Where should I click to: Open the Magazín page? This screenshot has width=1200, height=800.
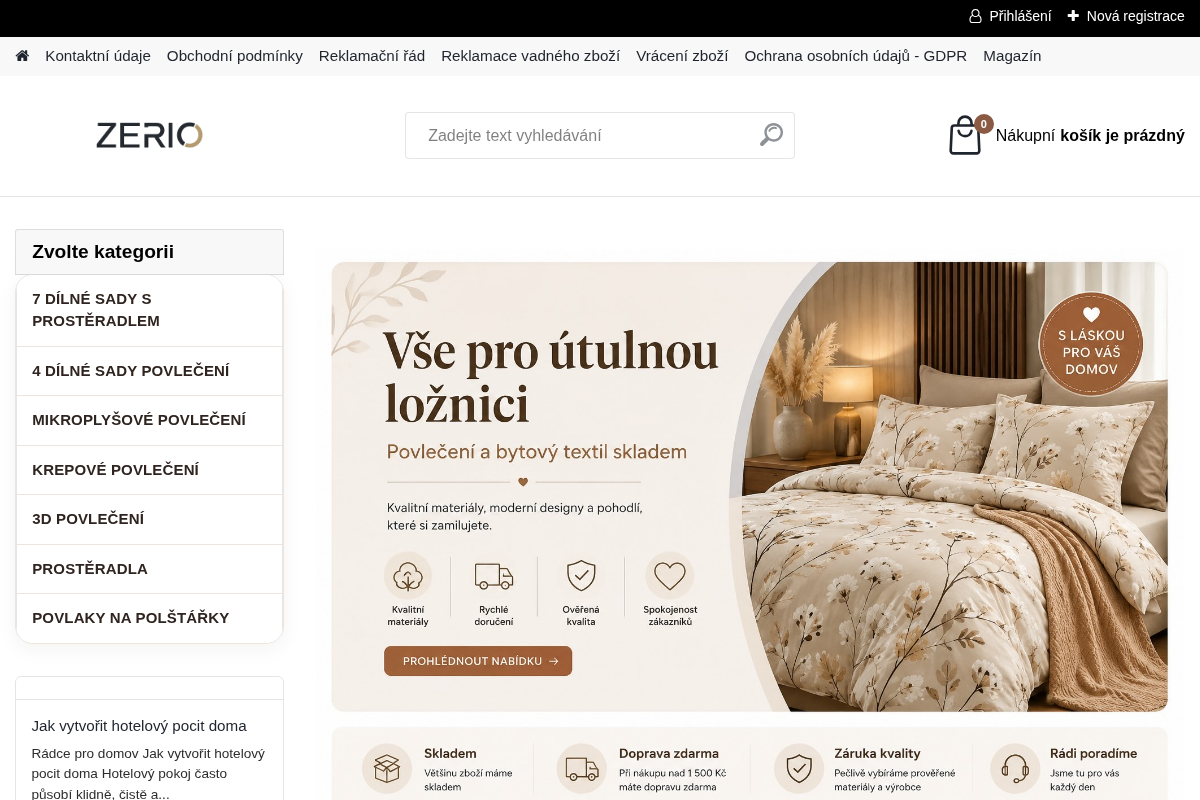coord(1012,56)
